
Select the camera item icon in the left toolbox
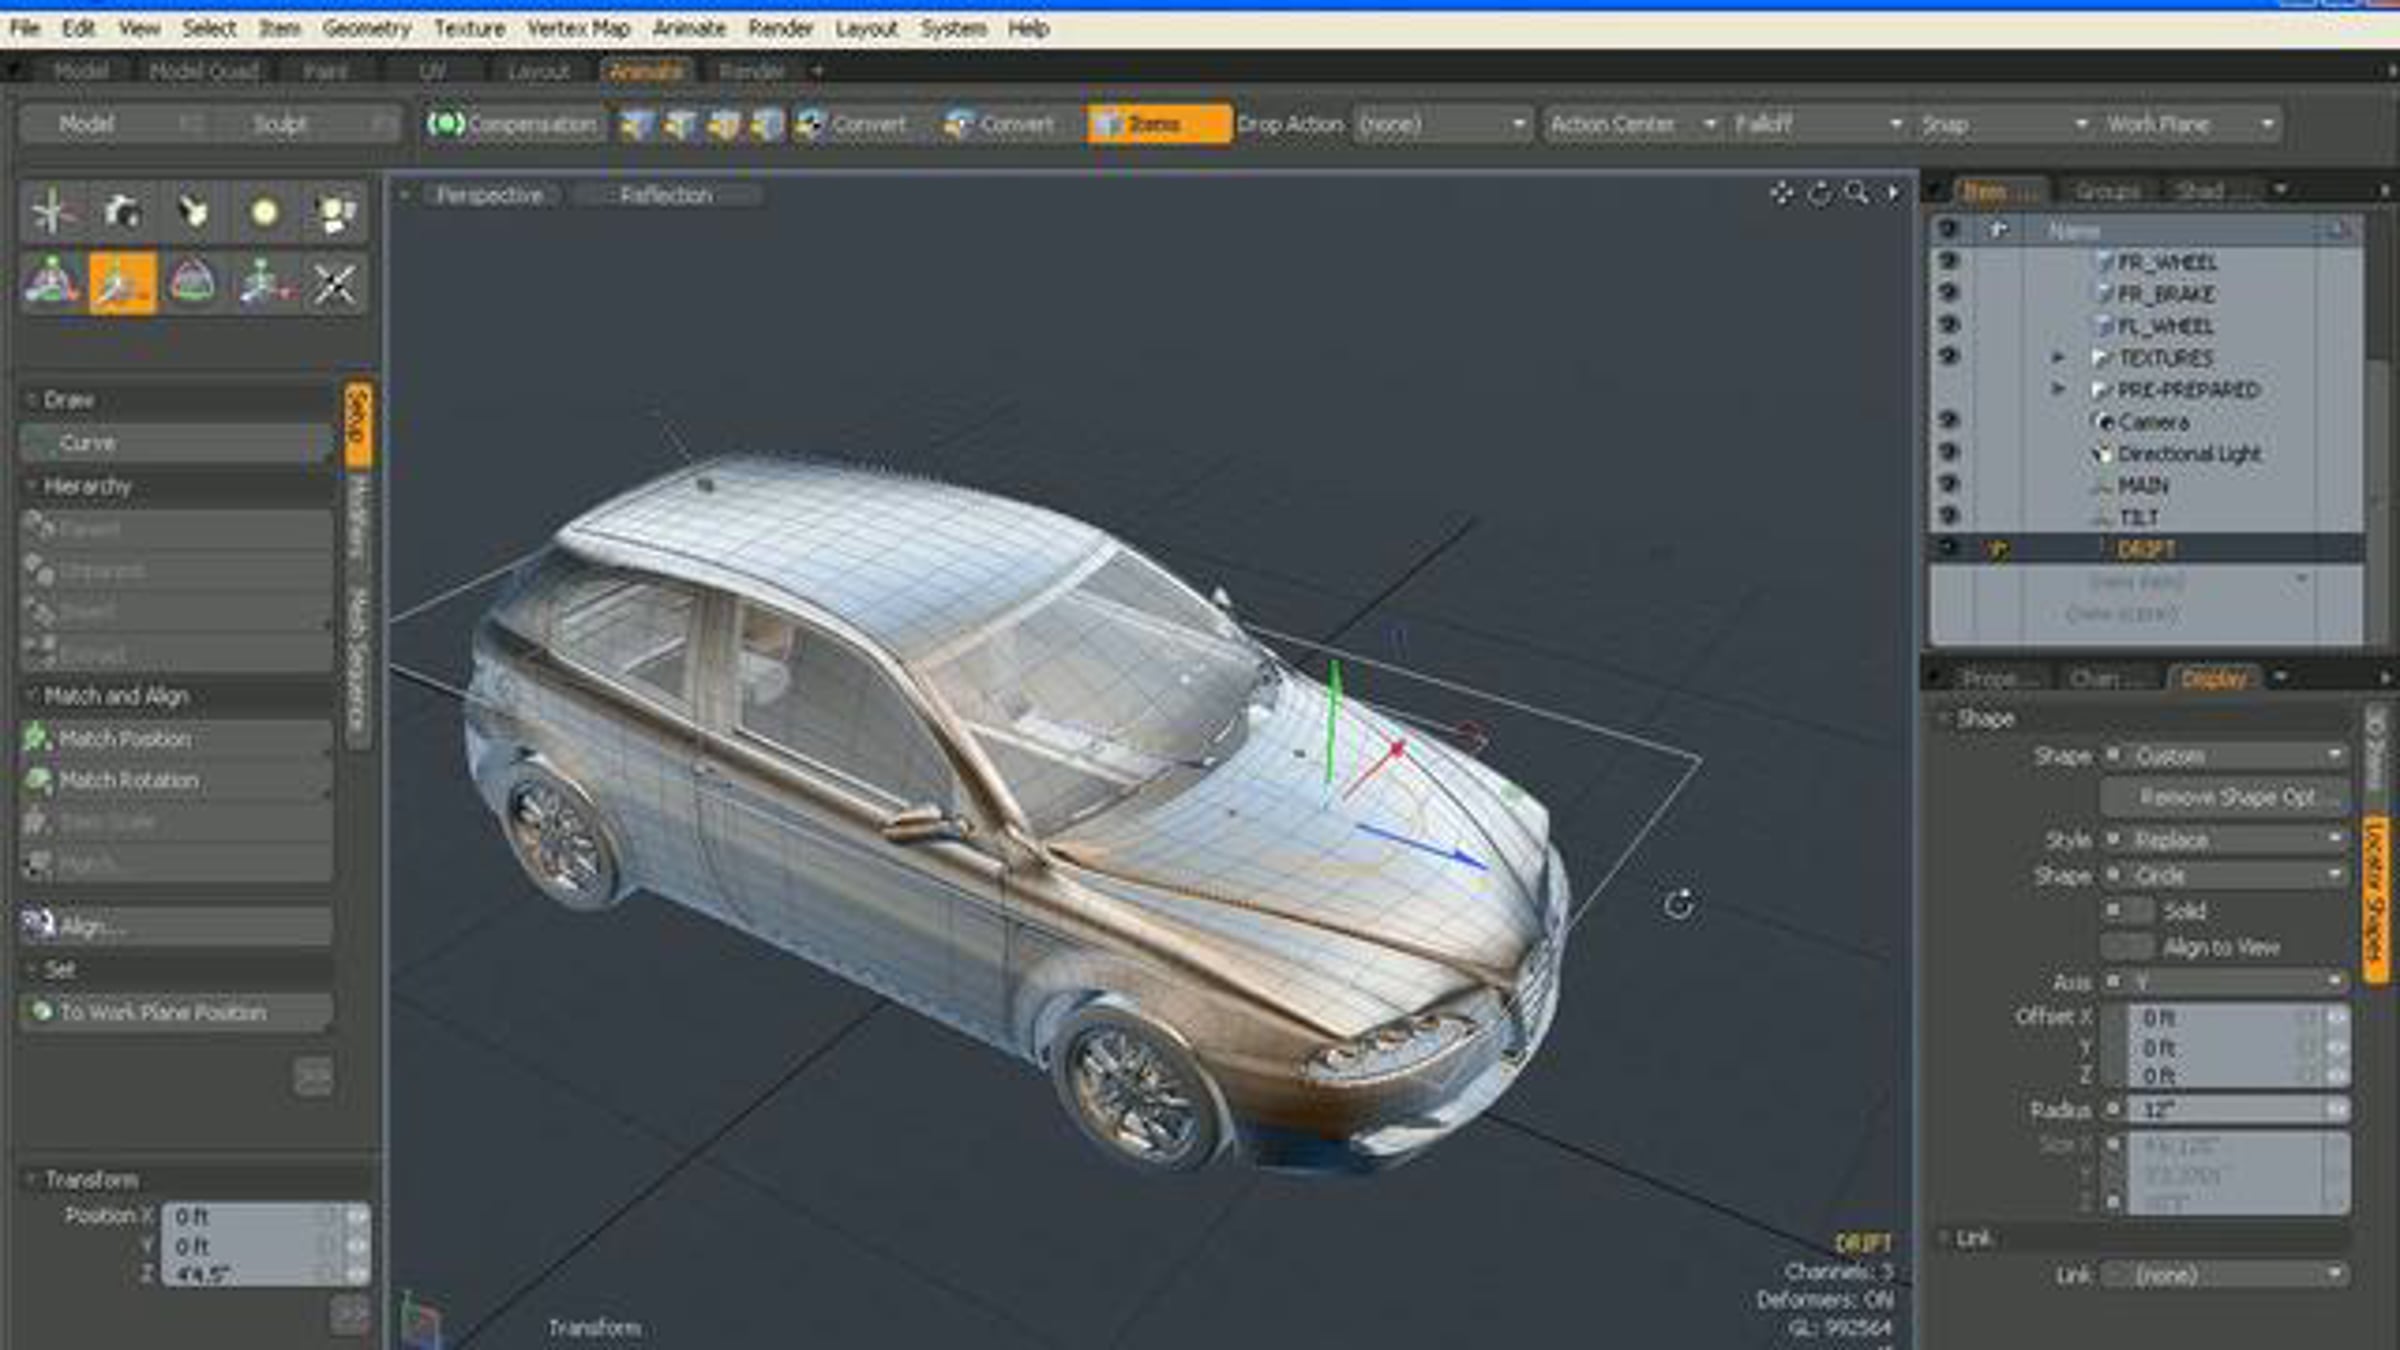click(x=122, y=211)
